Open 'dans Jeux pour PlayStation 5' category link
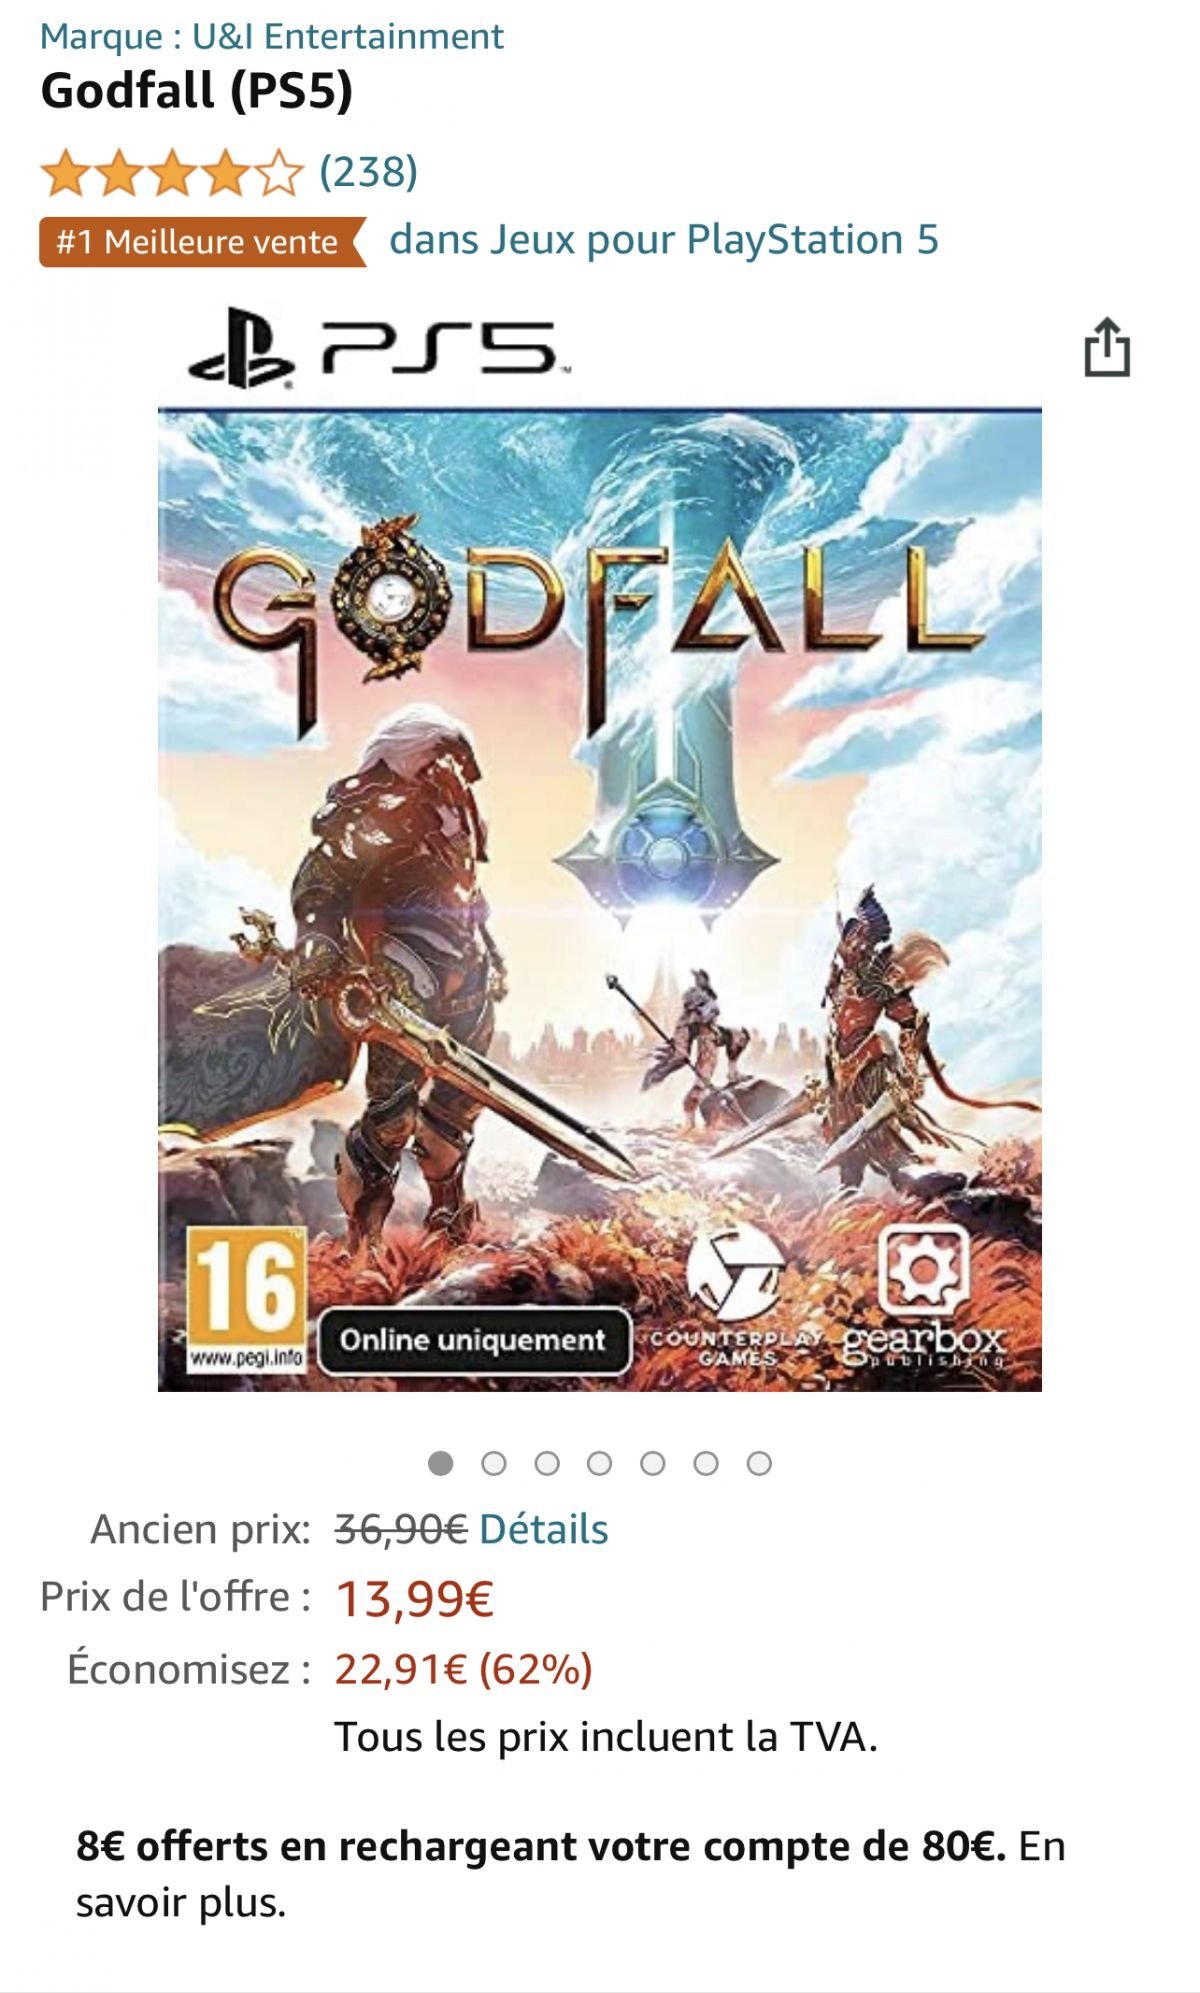 point(664,240)
